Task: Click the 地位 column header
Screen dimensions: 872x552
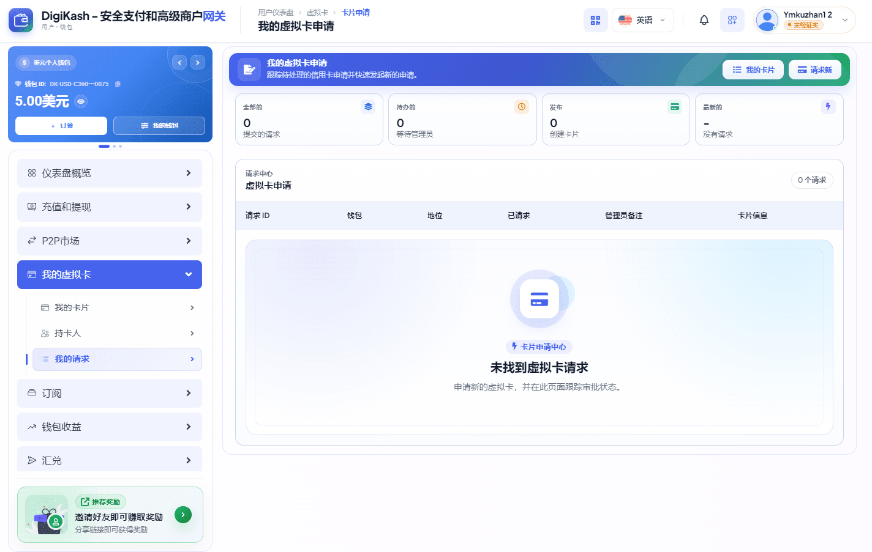Action: (x=435, y=216)
